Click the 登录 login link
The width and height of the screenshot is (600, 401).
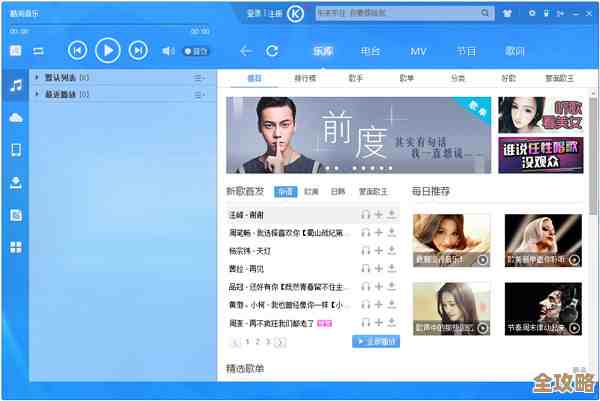pos(254,14)
